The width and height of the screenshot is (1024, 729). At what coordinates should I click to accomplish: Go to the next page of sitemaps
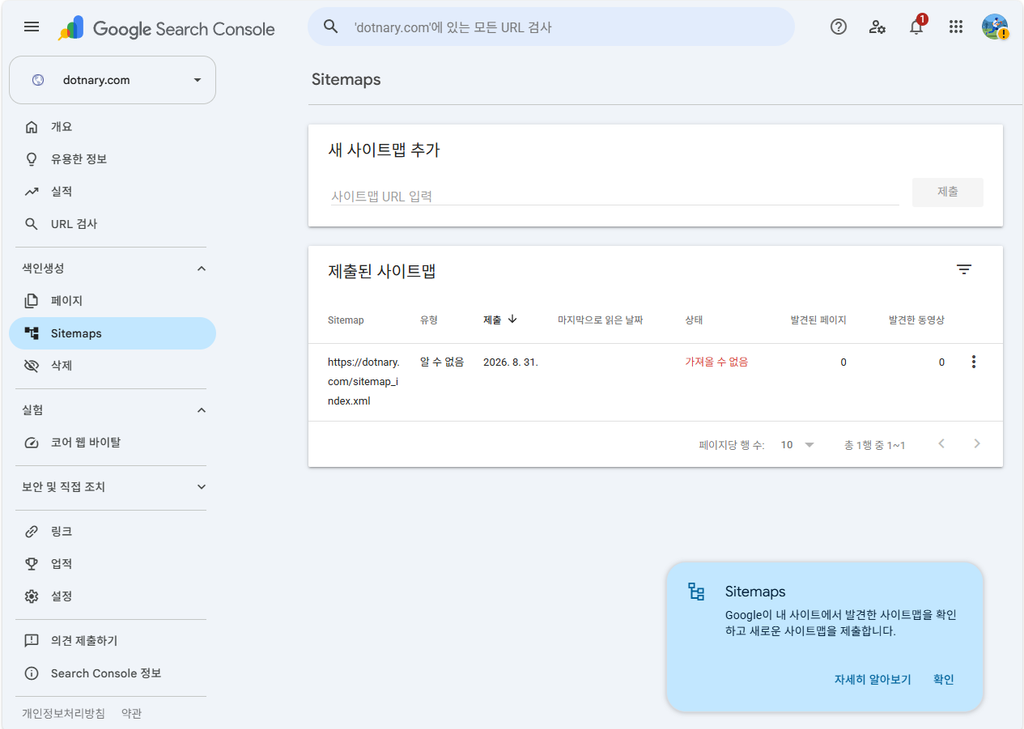click(x=977, y=444)
